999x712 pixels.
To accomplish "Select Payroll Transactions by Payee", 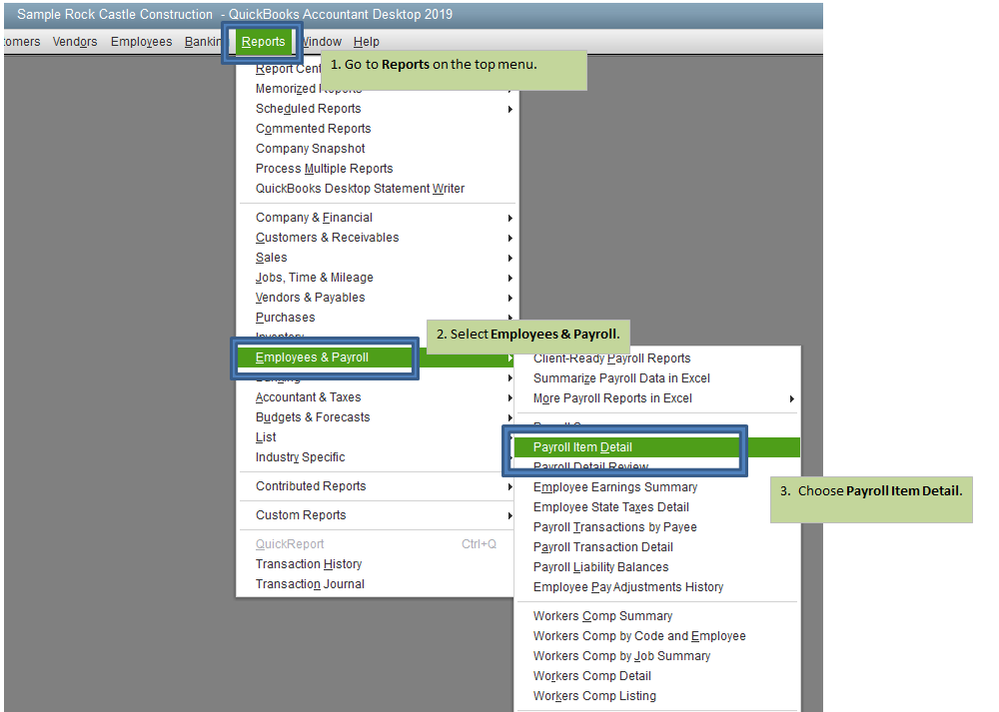I will click(658, 527).
